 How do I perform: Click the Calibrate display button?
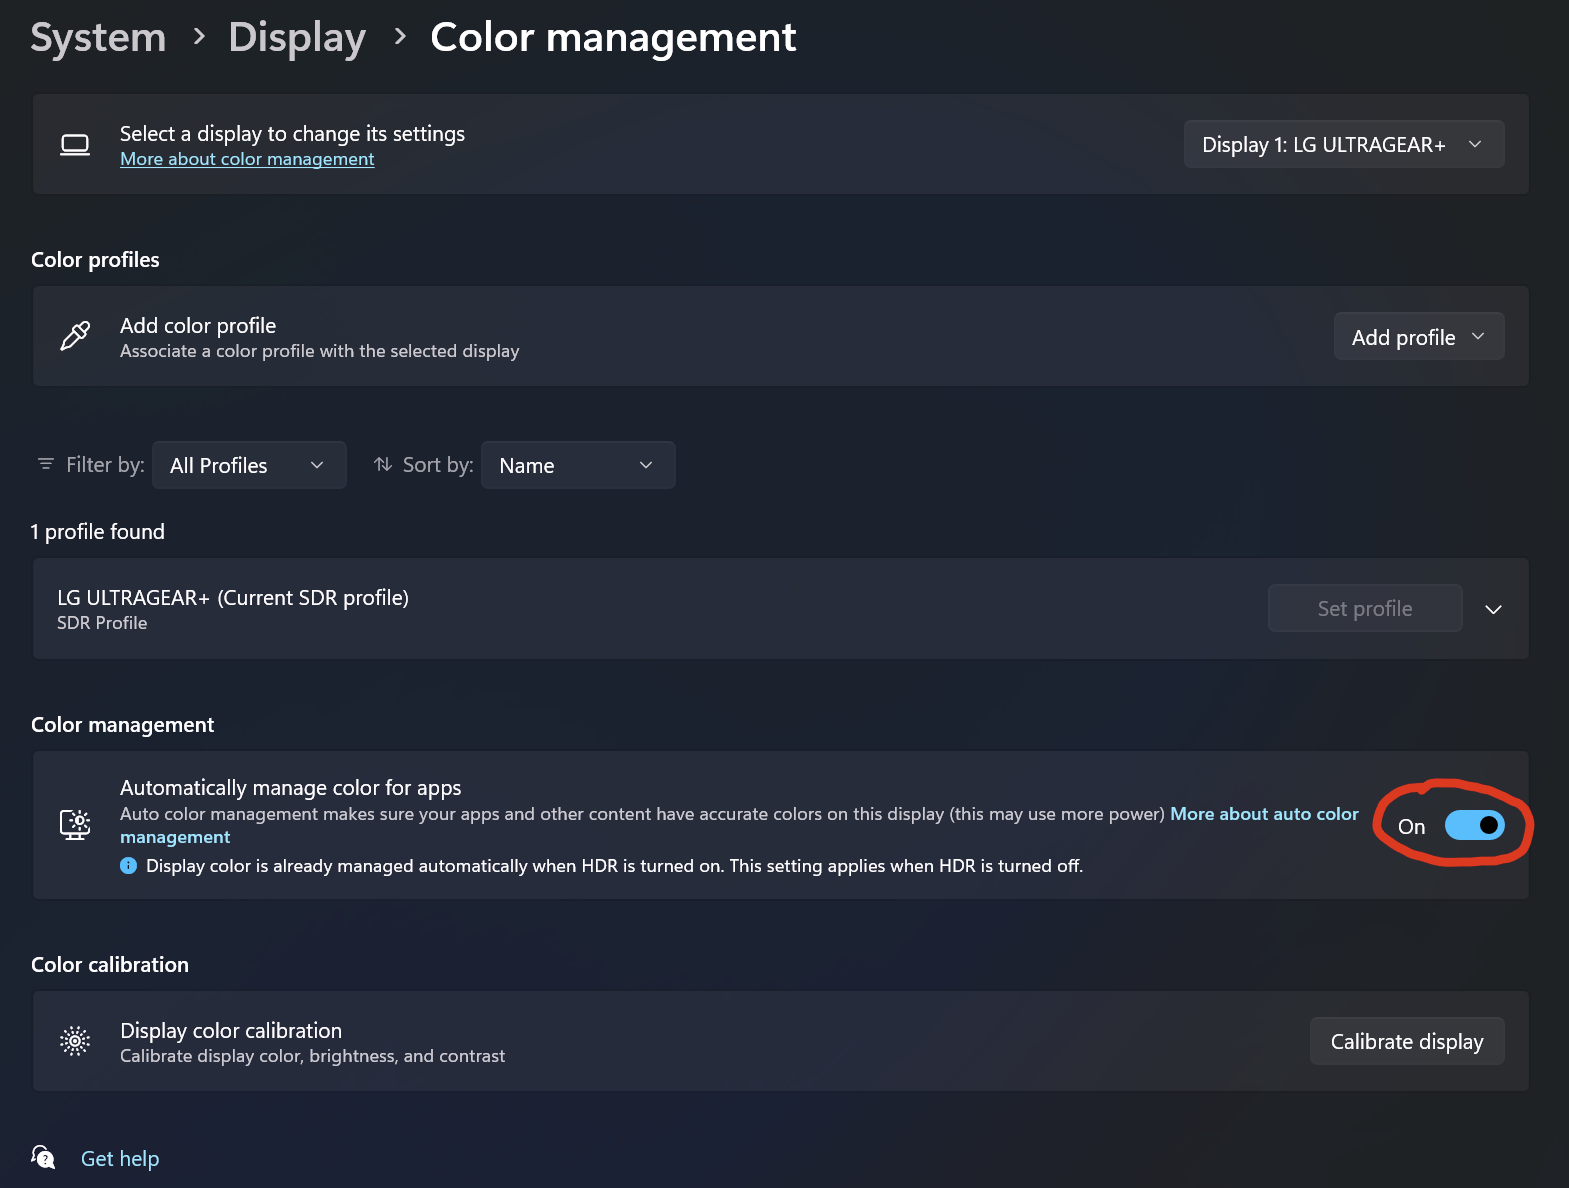click(x=1407, y=1042)
